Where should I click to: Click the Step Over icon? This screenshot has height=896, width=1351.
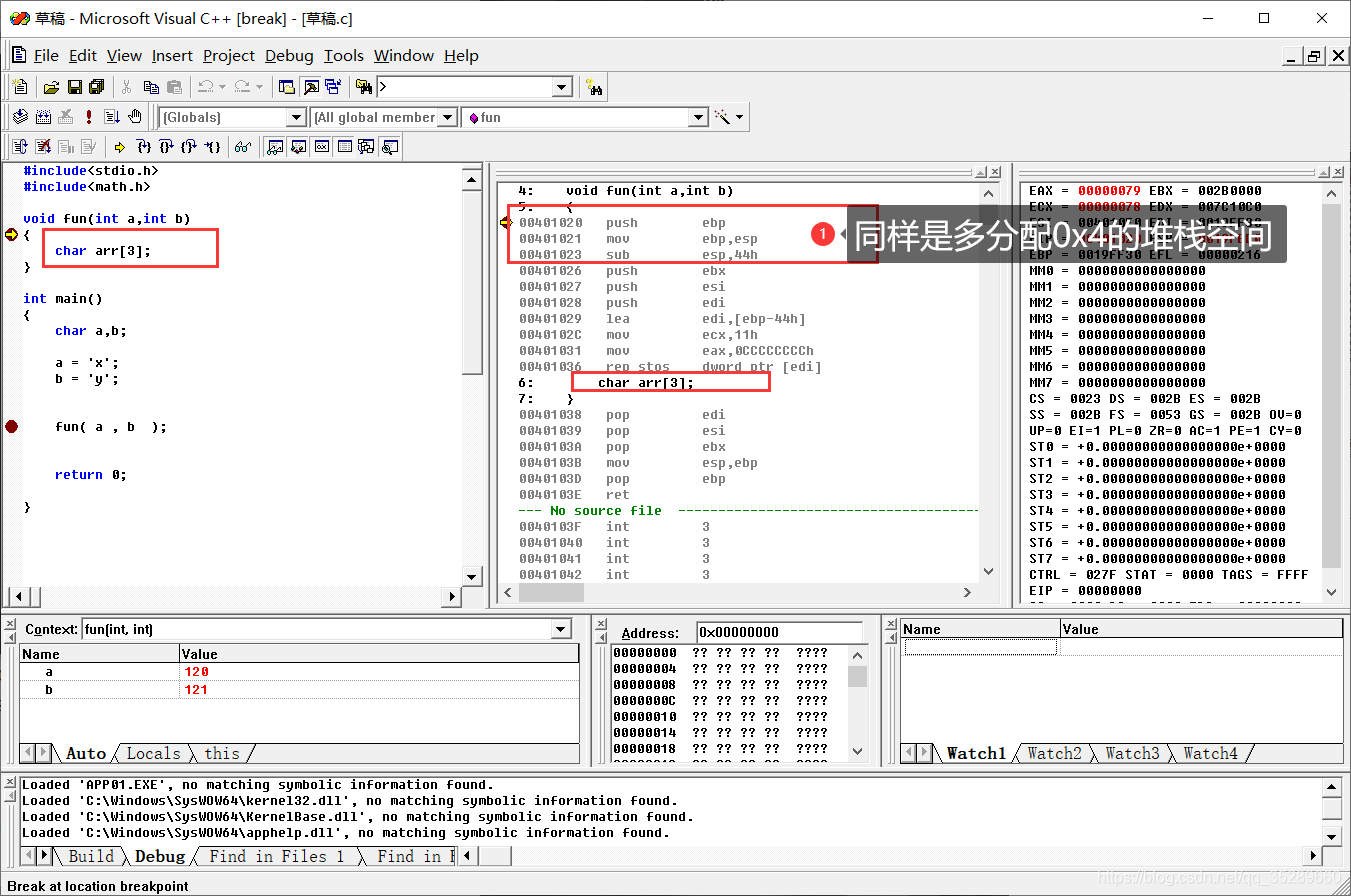[x=166, y=147]
